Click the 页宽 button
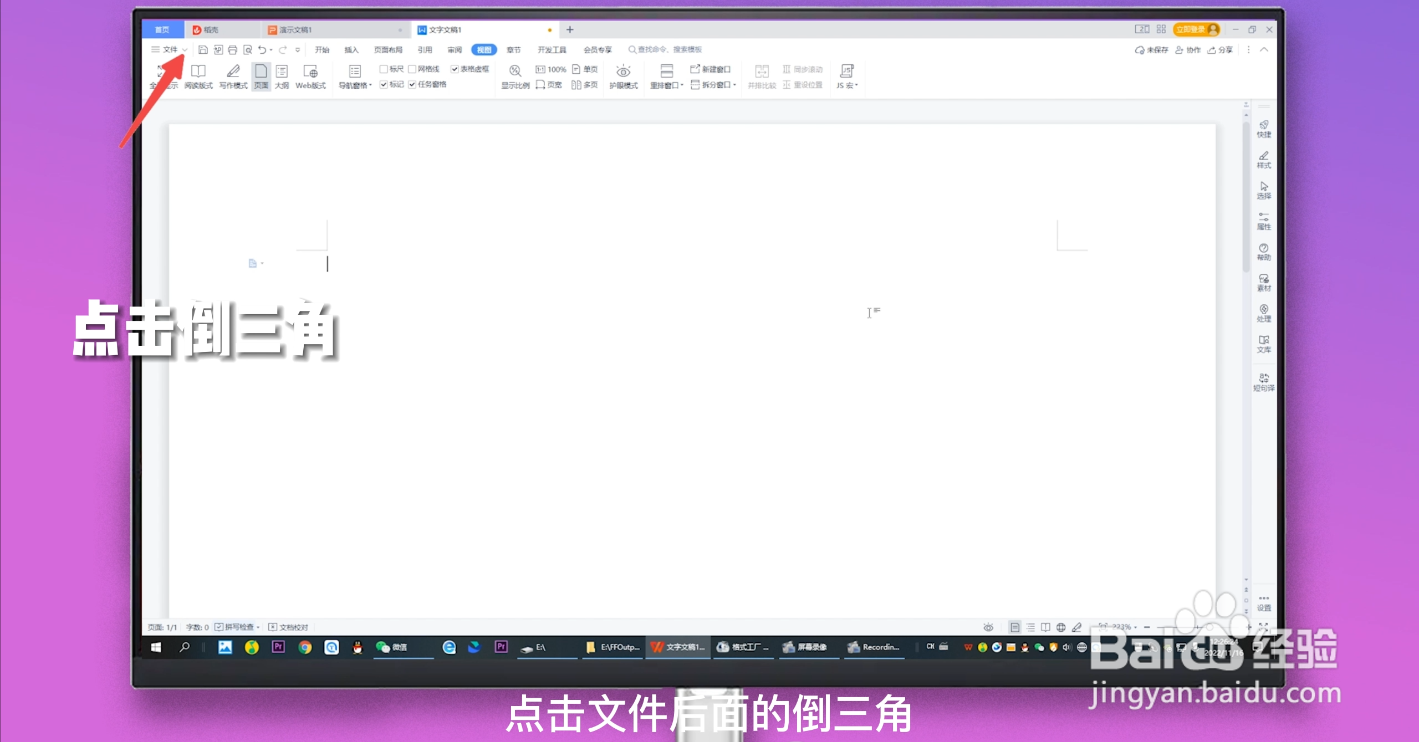The height and width of the screenshot is (742, 1419). pos(549,85)
